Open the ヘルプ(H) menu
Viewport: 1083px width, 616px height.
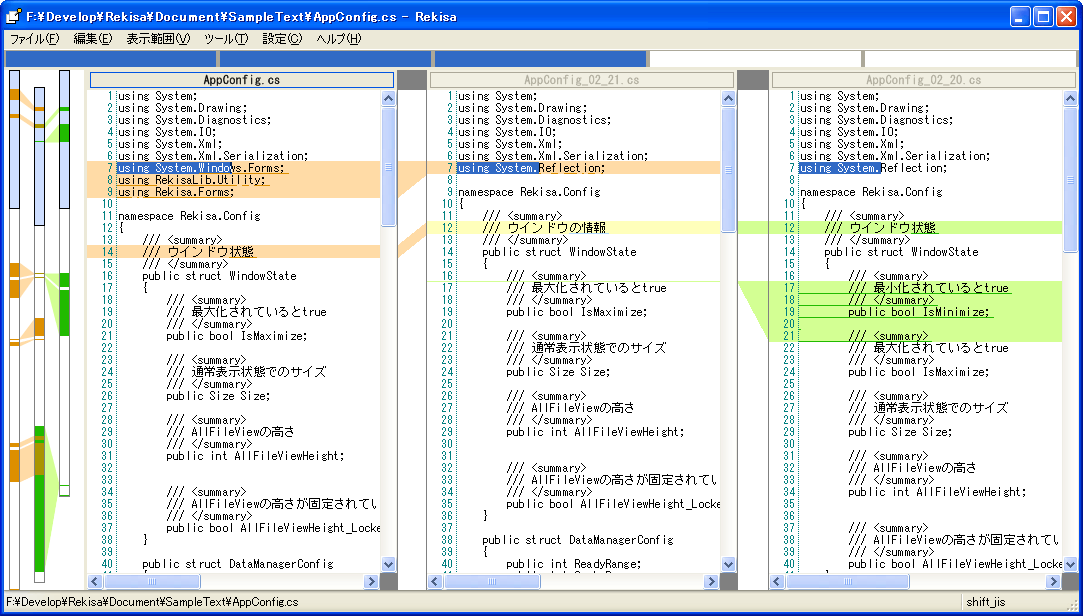[338, 39]
